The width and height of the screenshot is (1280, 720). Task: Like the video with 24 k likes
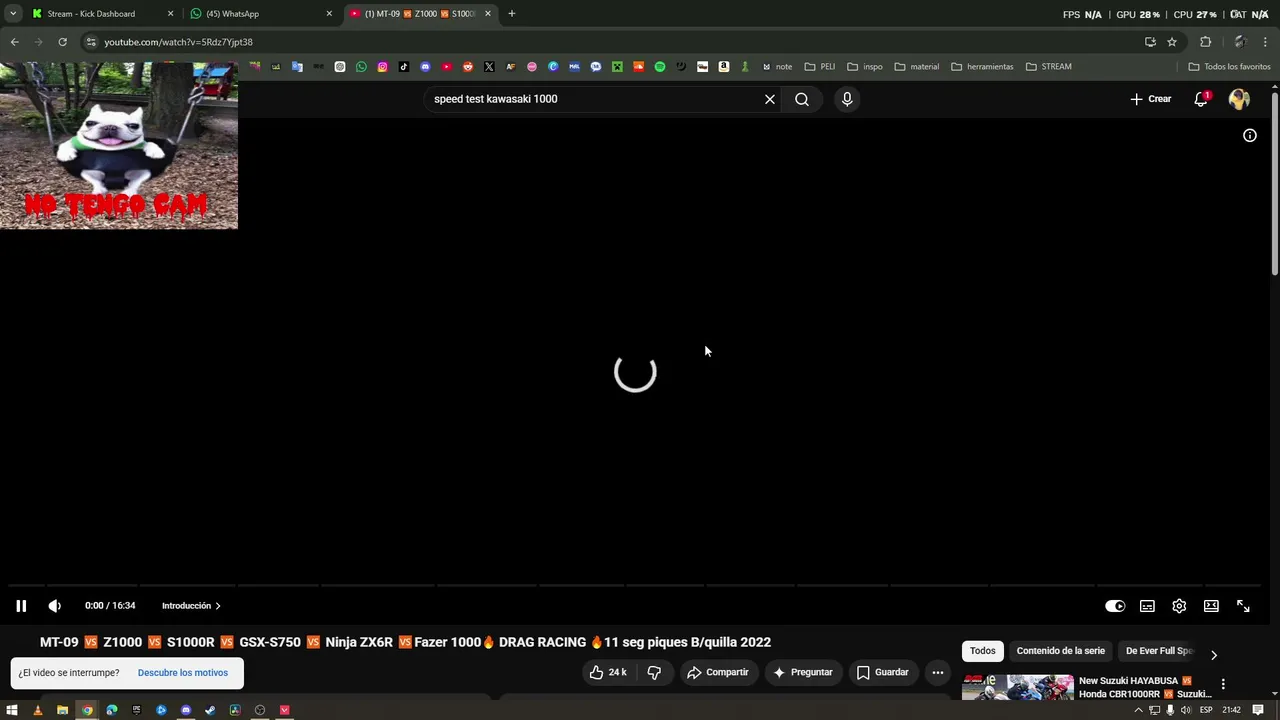607,672
